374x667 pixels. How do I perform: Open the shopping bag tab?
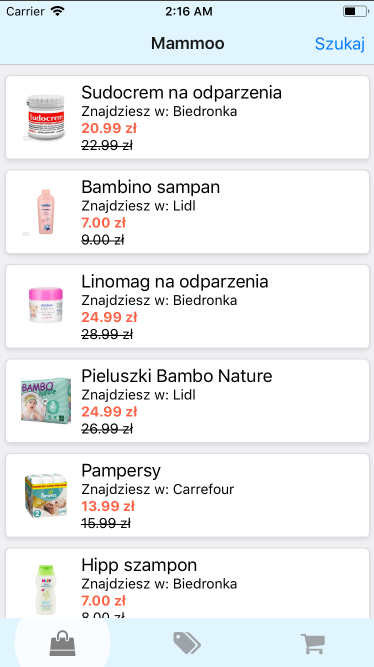(x=63, y=643)
